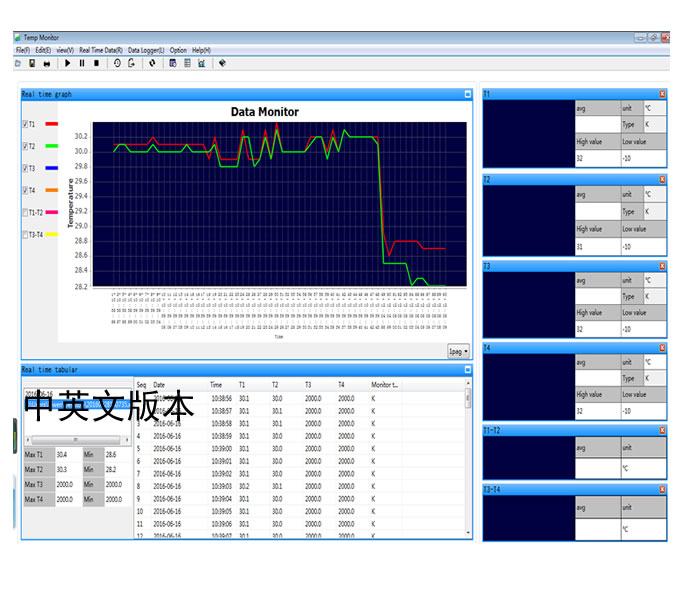Click the save icon in the toolbar
700x600 pixels.
32,63
